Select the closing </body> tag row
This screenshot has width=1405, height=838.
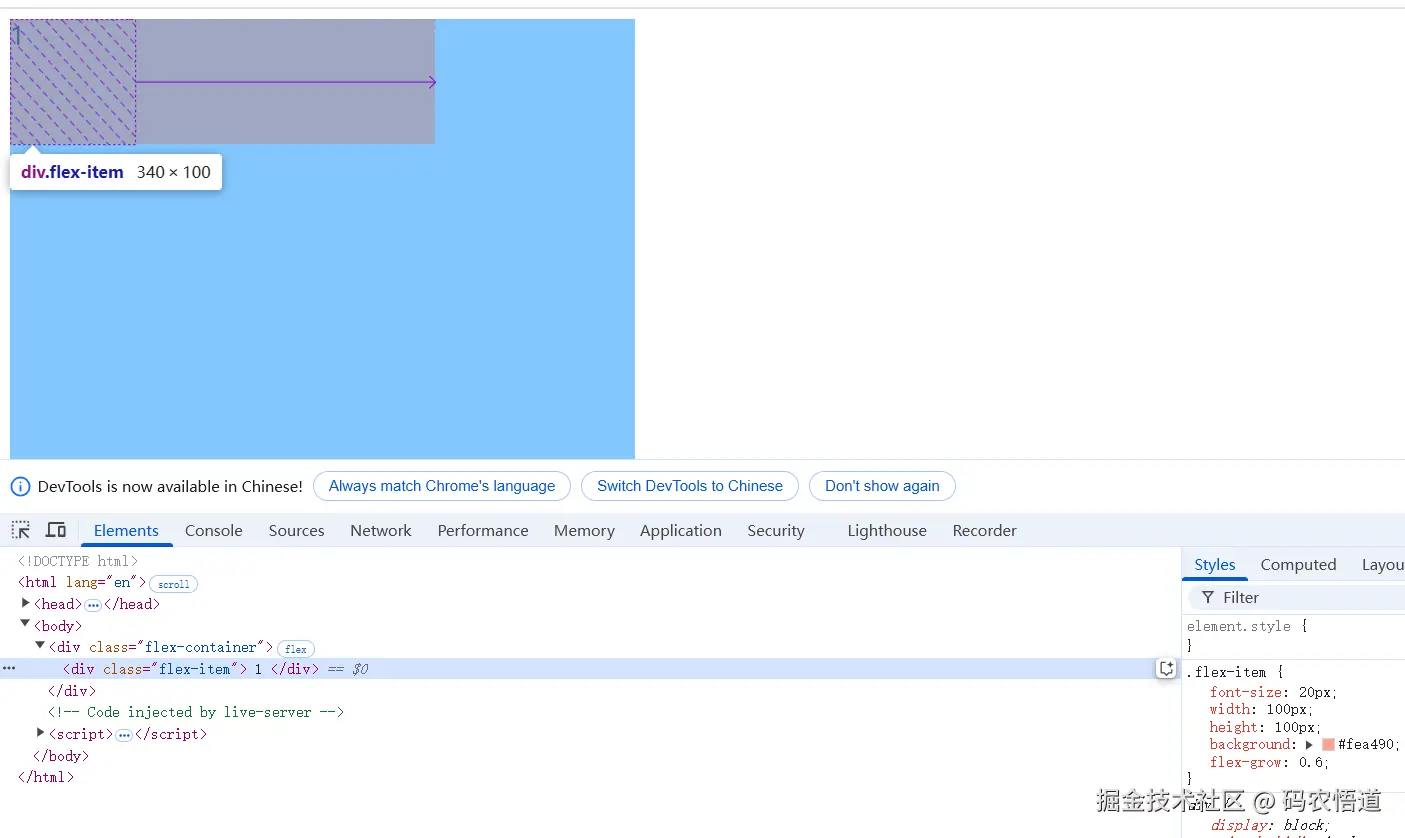[x=61, y=756]
